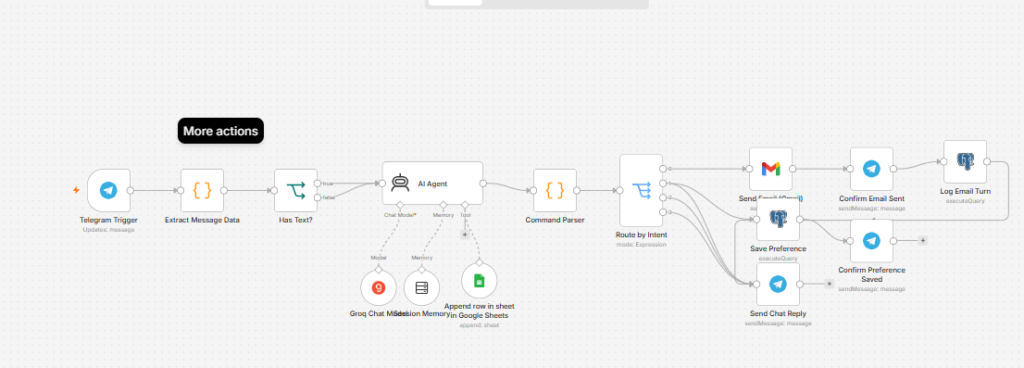This screenshot has width=1024, height=368.
Task: Click the 'Log Email Turn' label
Action: coord(965,192)
